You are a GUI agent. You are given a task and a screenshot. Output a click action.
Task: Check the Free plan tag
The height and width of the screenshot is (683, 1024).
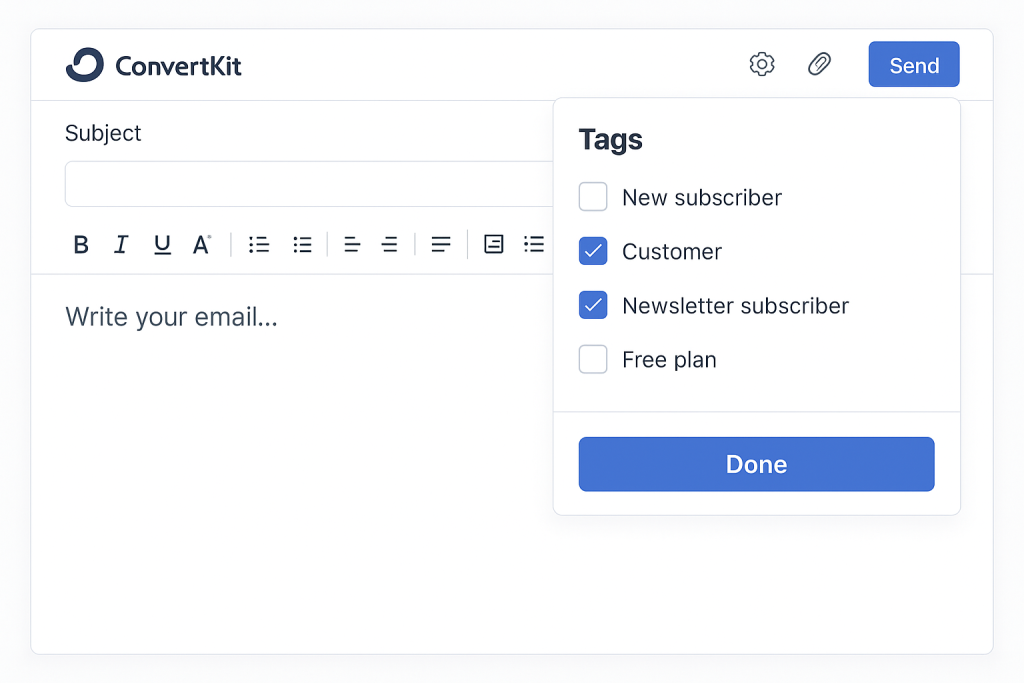point(593,360)
